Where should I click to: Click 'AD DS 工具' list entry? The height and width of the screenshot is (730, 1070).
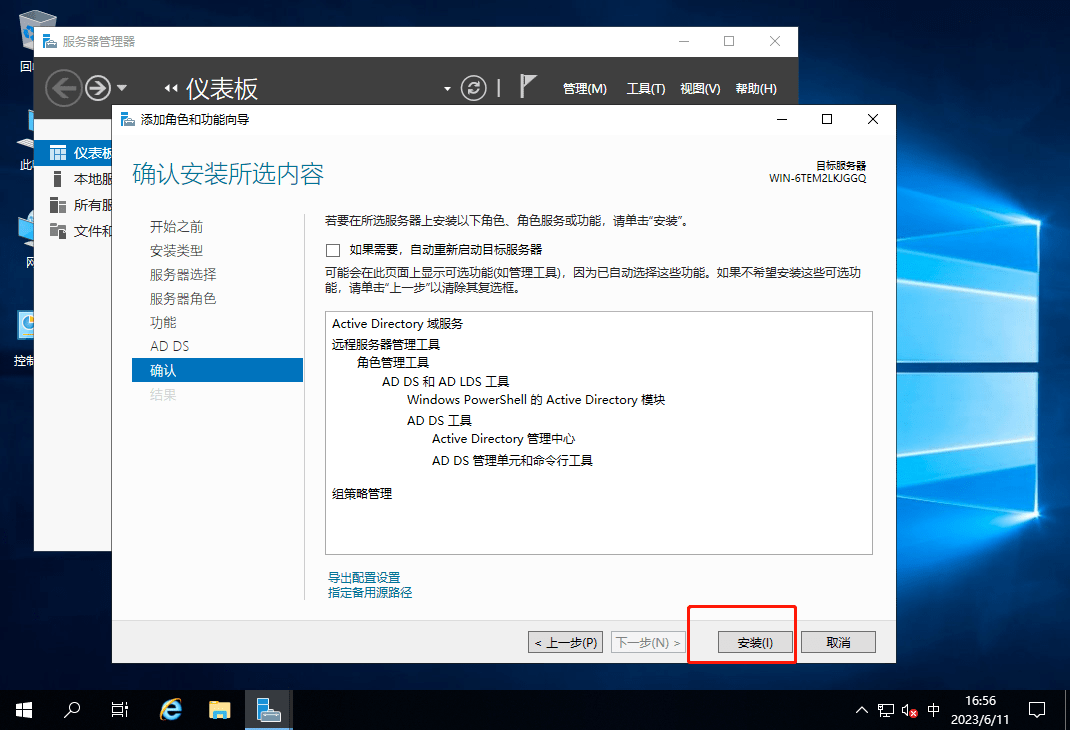pyautogui.click(x=439, y=420)
